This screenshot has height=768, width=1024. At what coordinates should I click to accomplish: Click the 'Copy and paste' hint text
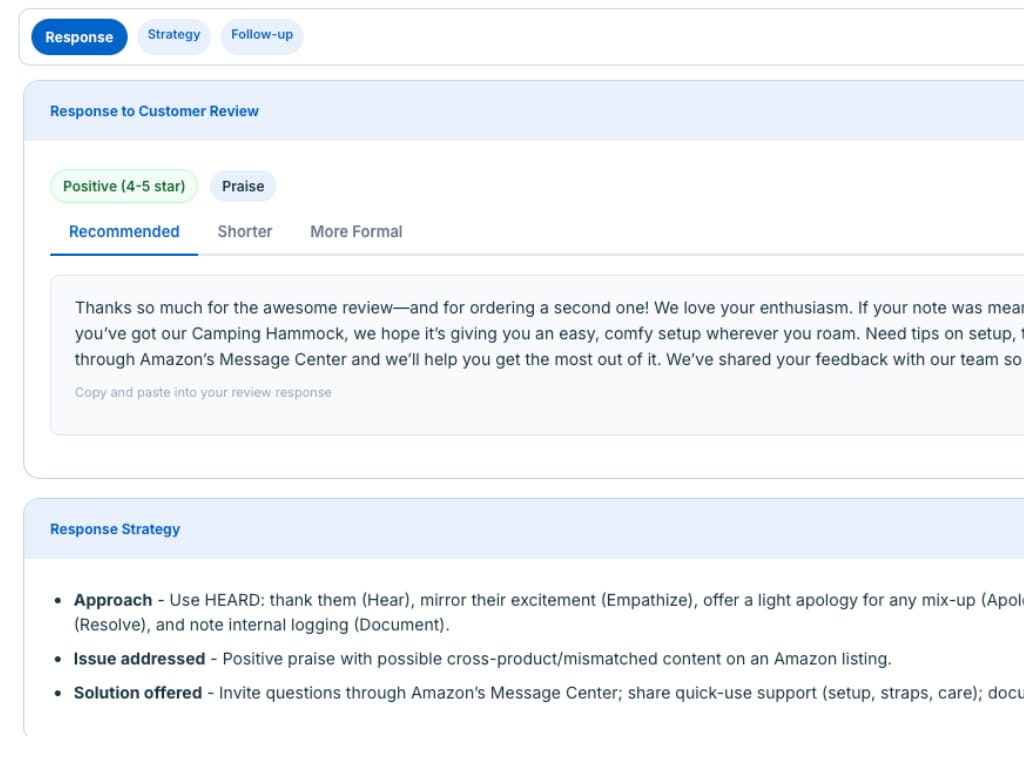203,393
